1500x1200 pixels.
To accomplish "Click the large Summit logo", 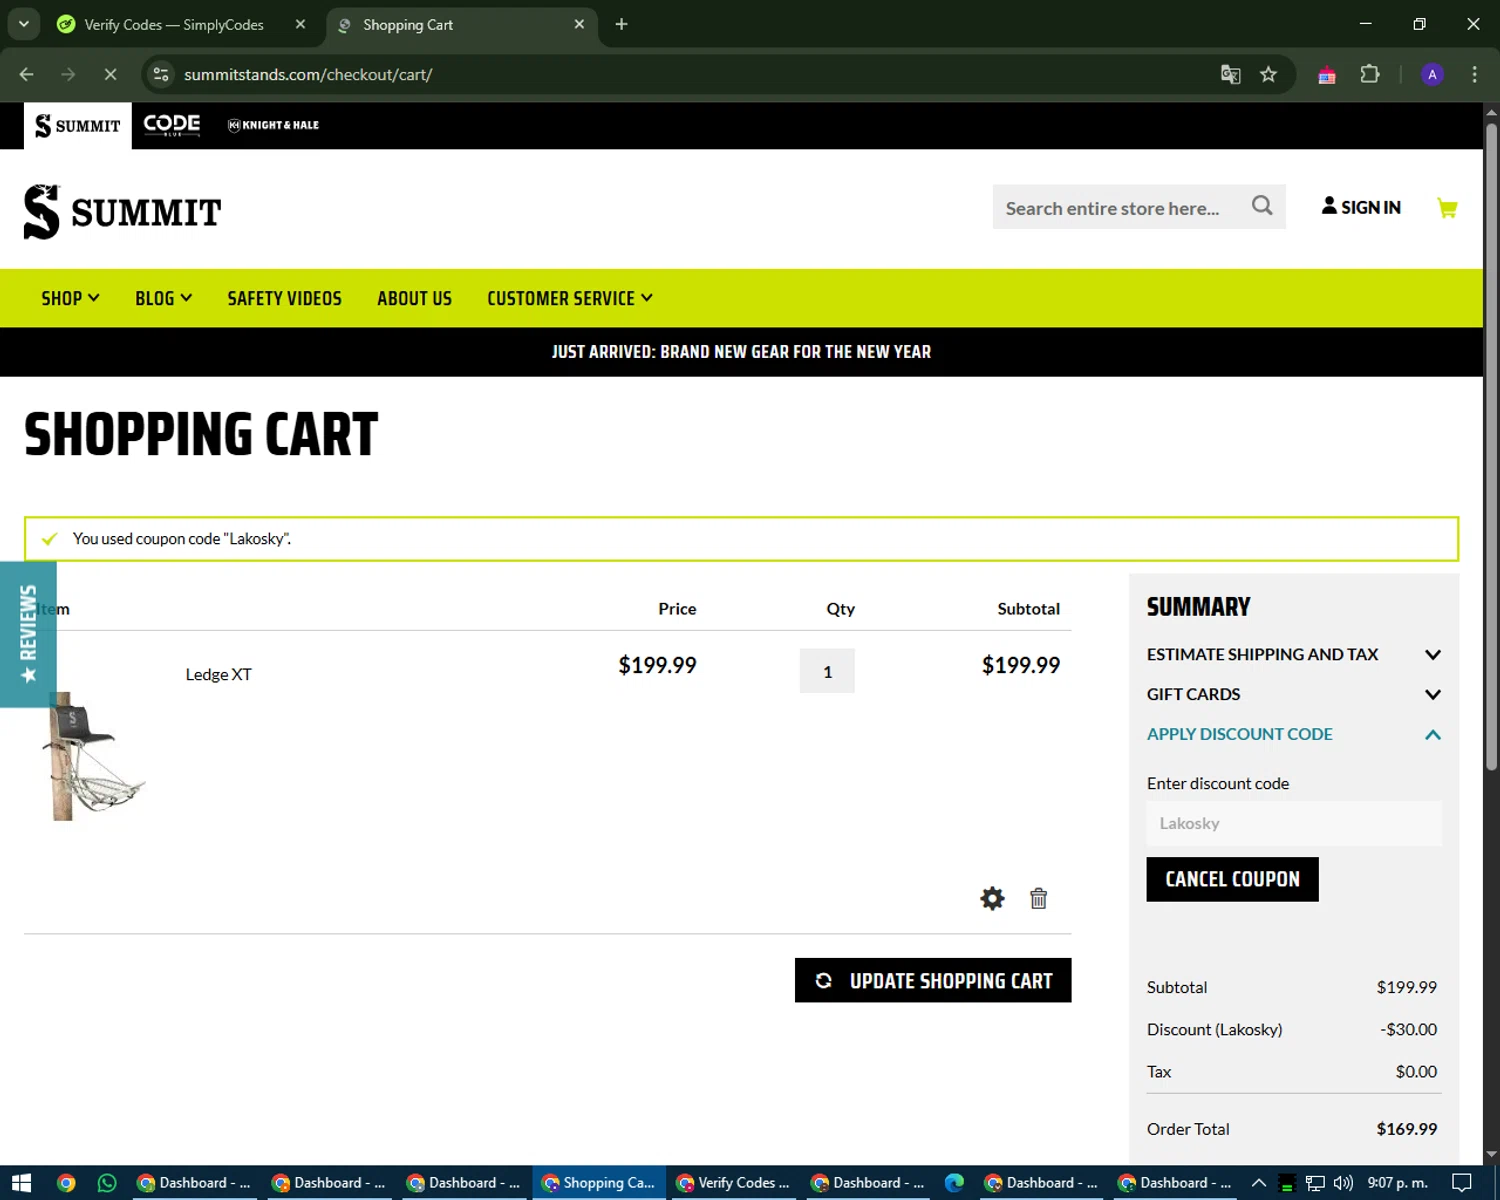I will pyautogui.click(x=122, y=211).
